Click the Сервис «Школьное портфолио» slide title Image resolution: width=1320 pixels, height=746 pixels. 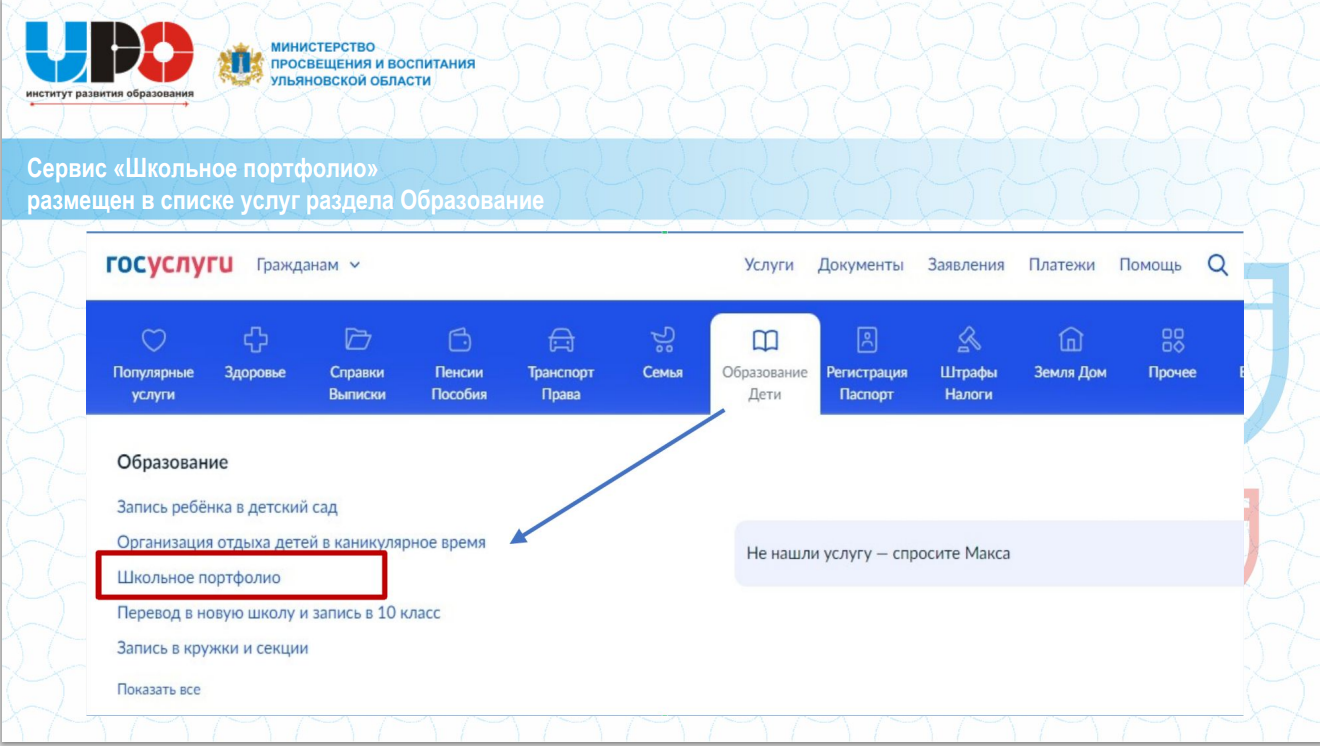(285, 184)
